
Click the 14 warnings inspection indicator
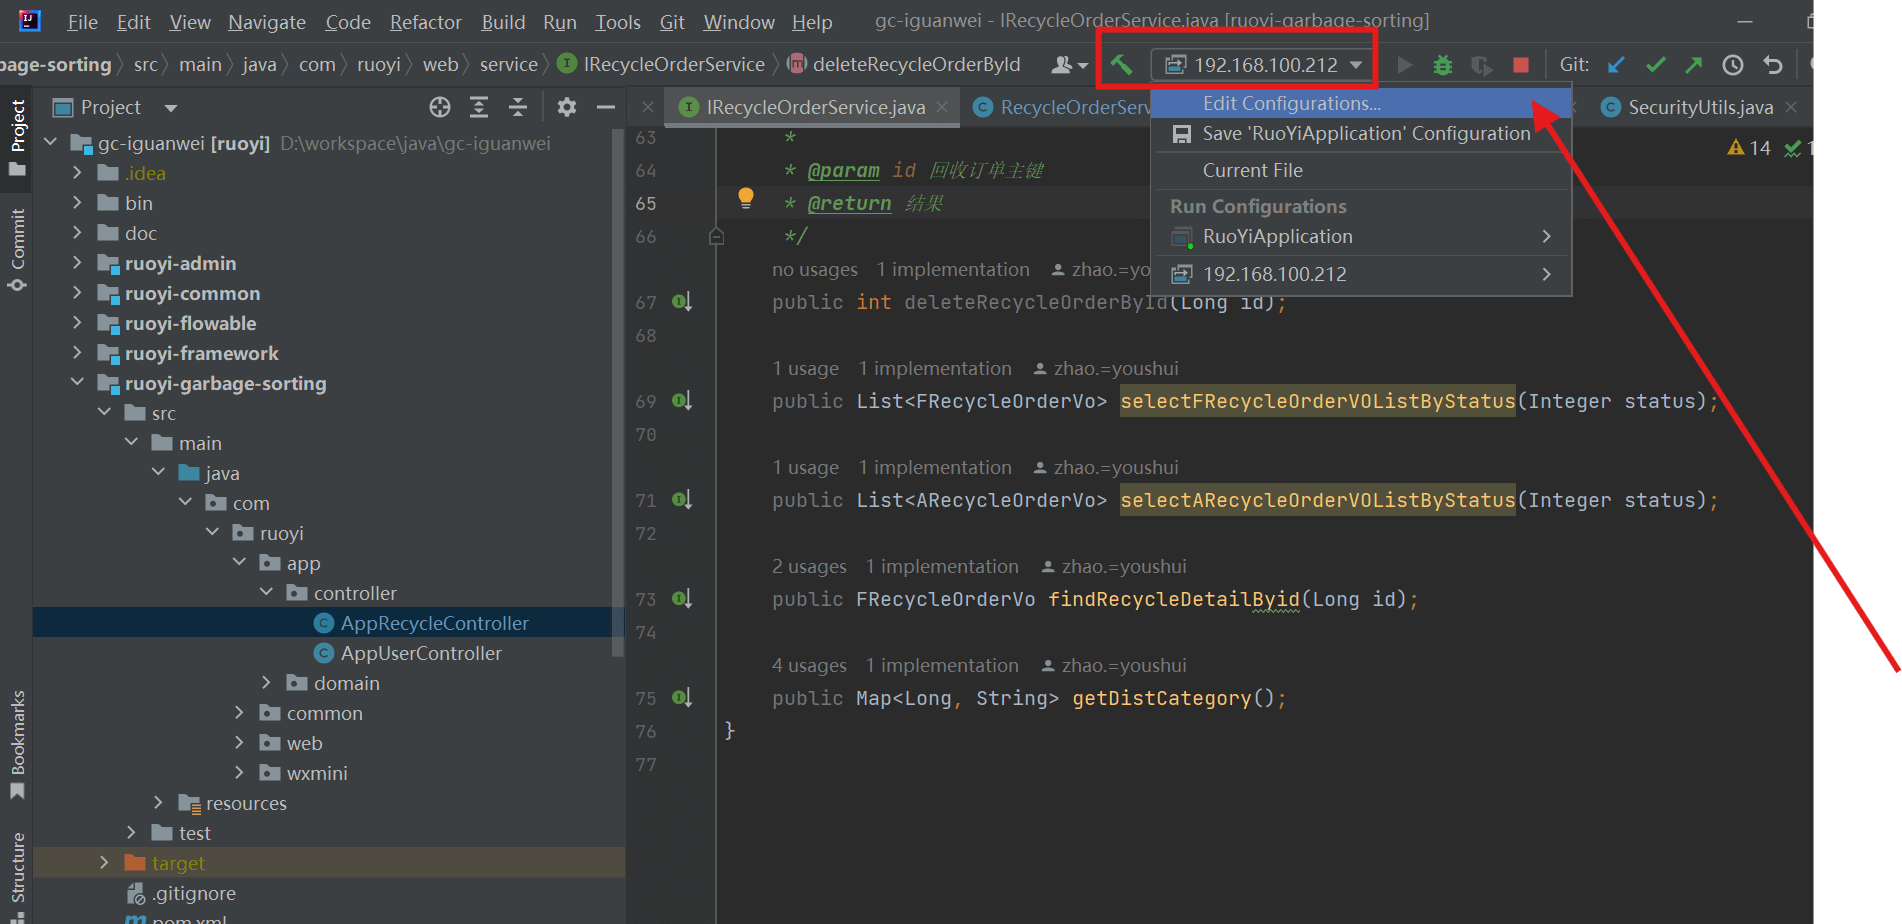click(x=1750, y=149)
